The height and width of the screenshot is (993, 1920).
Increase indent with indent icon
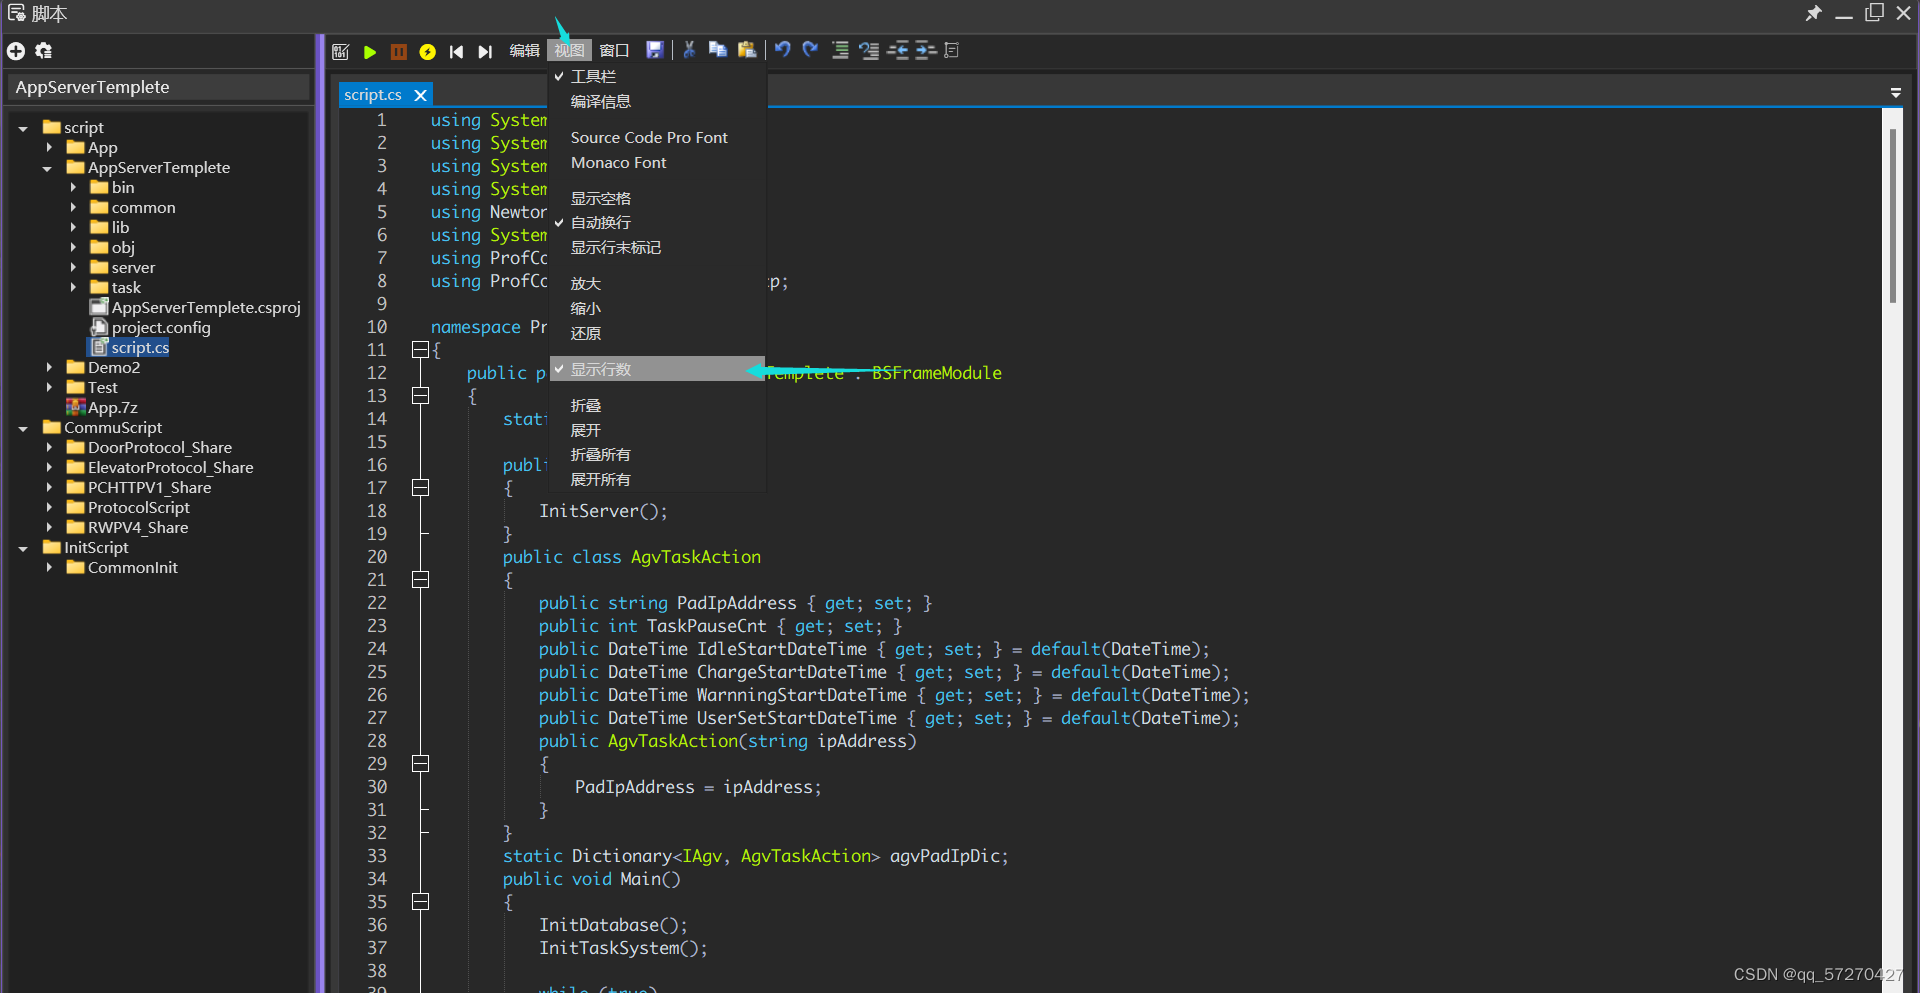926,50
